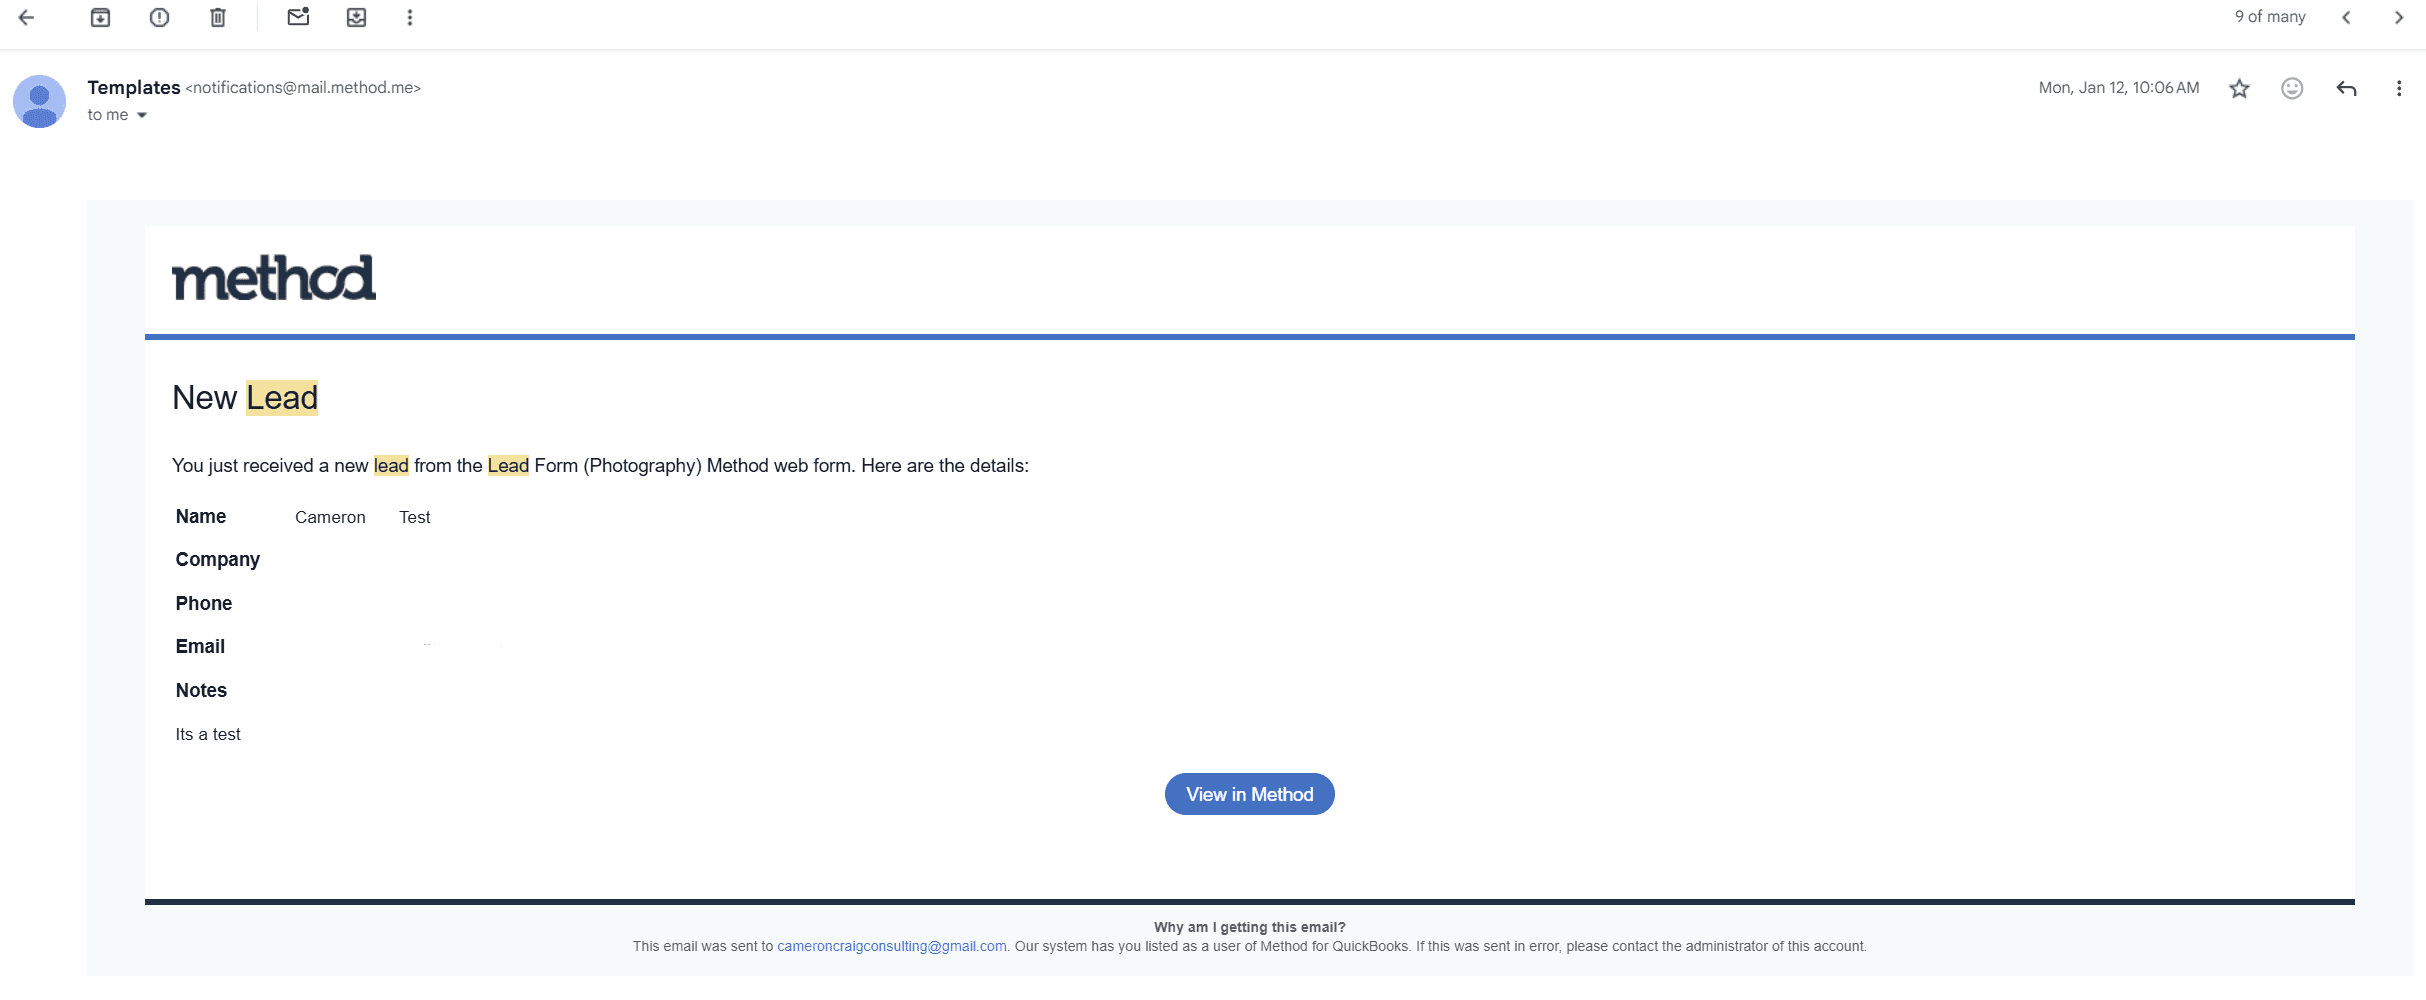Open the cameroncraigconsulting@gmail.com link
The image size is (2426, 1000).
(892, 946)
